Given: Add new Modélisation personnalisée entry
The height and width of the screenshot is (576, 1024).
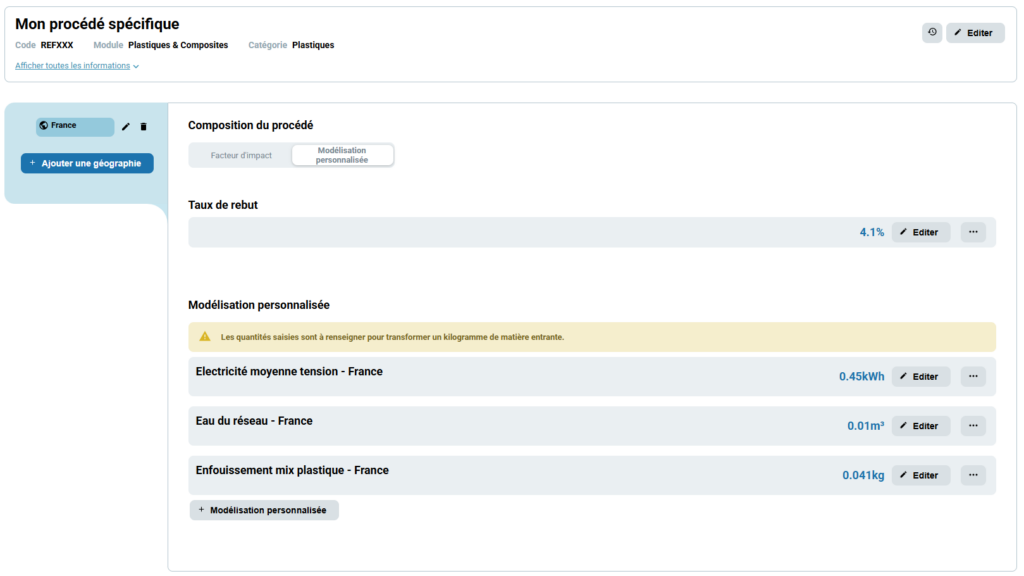Looking at the screenshot, I should pyautogui.click(x=264, y=510).
